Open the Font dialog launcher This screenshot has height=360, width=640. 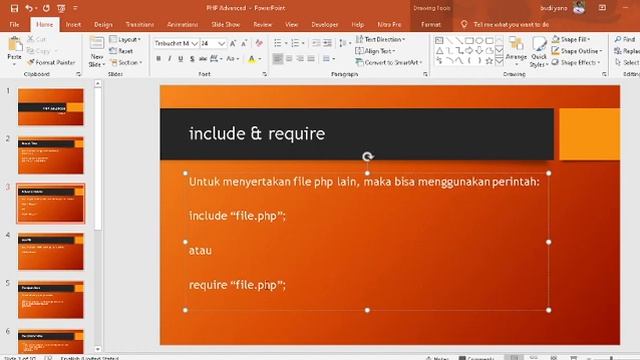[264, 74]
